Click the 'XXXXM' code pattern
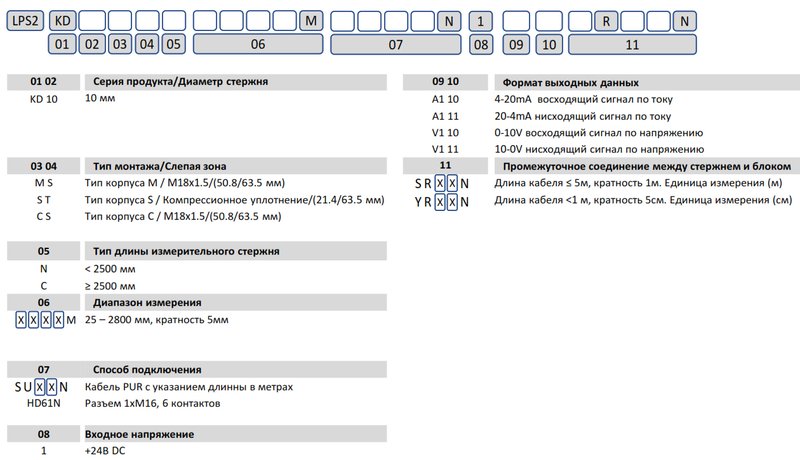 click(x=45, y=320)
